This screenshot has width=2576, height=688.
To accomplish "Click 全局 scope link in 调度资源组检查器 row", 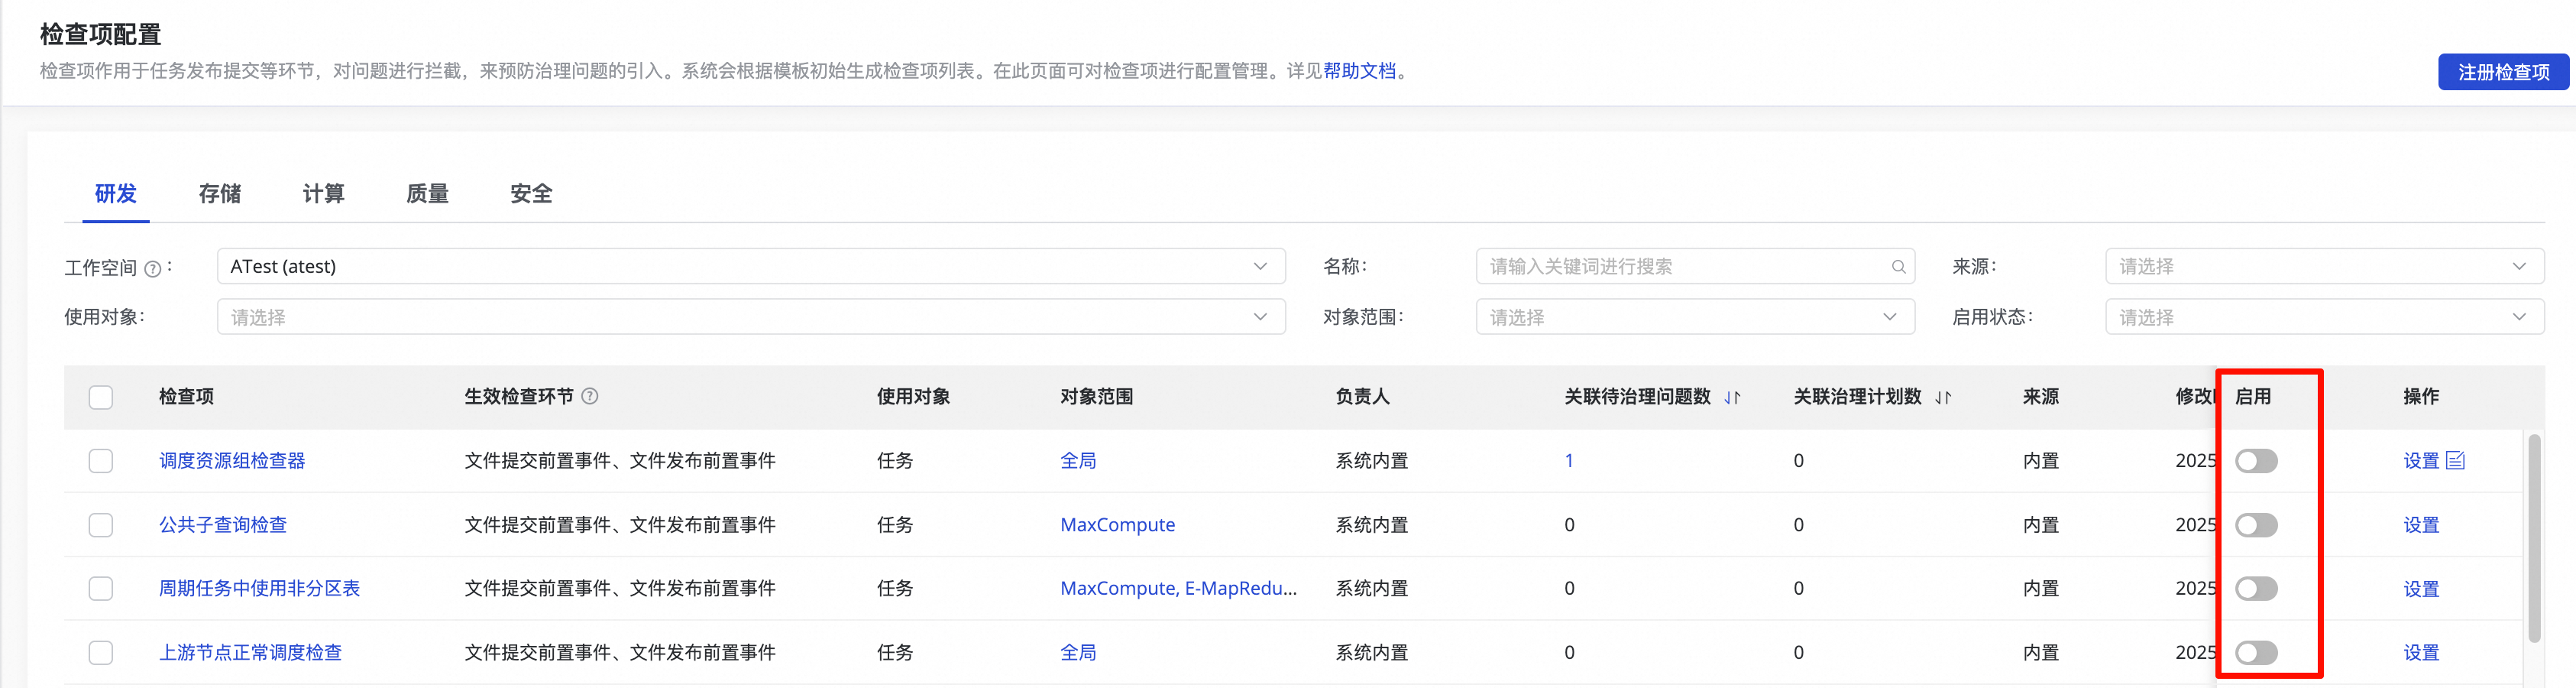I will click(1078, 461).
